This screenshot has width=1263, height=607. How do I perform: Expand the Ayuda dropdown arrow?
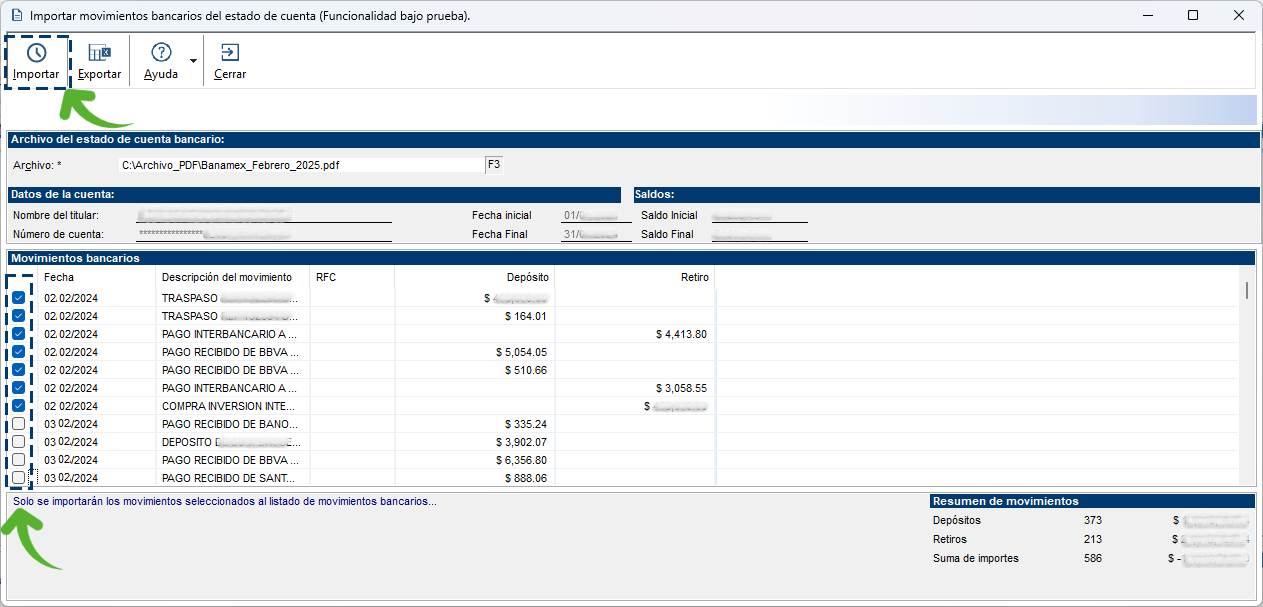point(193,61)
